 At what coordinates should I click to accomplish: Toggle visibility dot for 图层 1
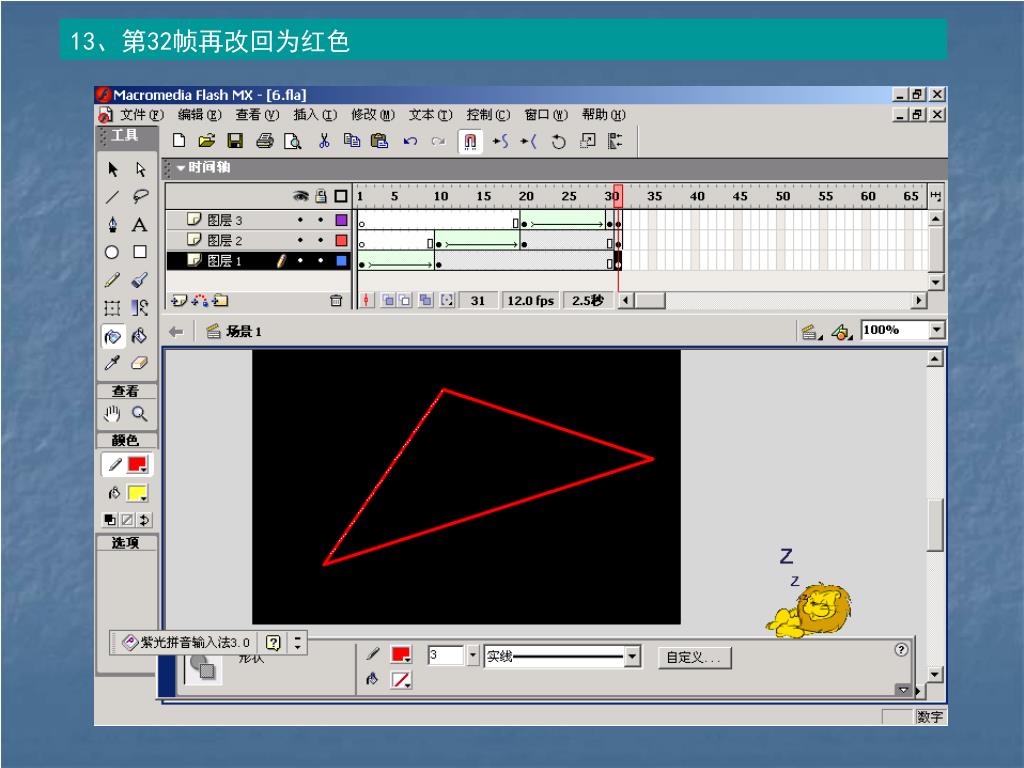[x=300, y=261]
